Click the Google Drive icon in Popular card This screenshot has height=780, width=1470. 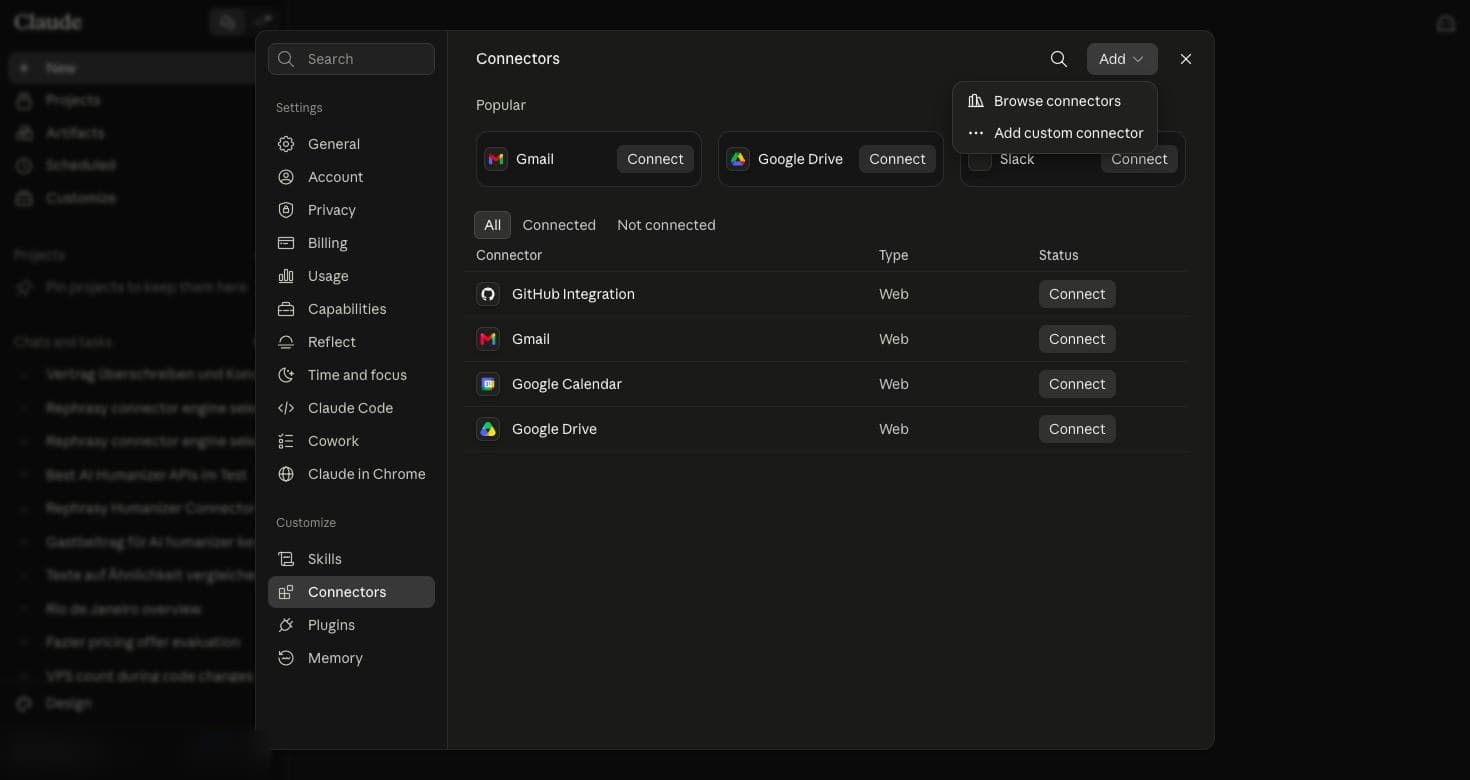coord(738,159)
